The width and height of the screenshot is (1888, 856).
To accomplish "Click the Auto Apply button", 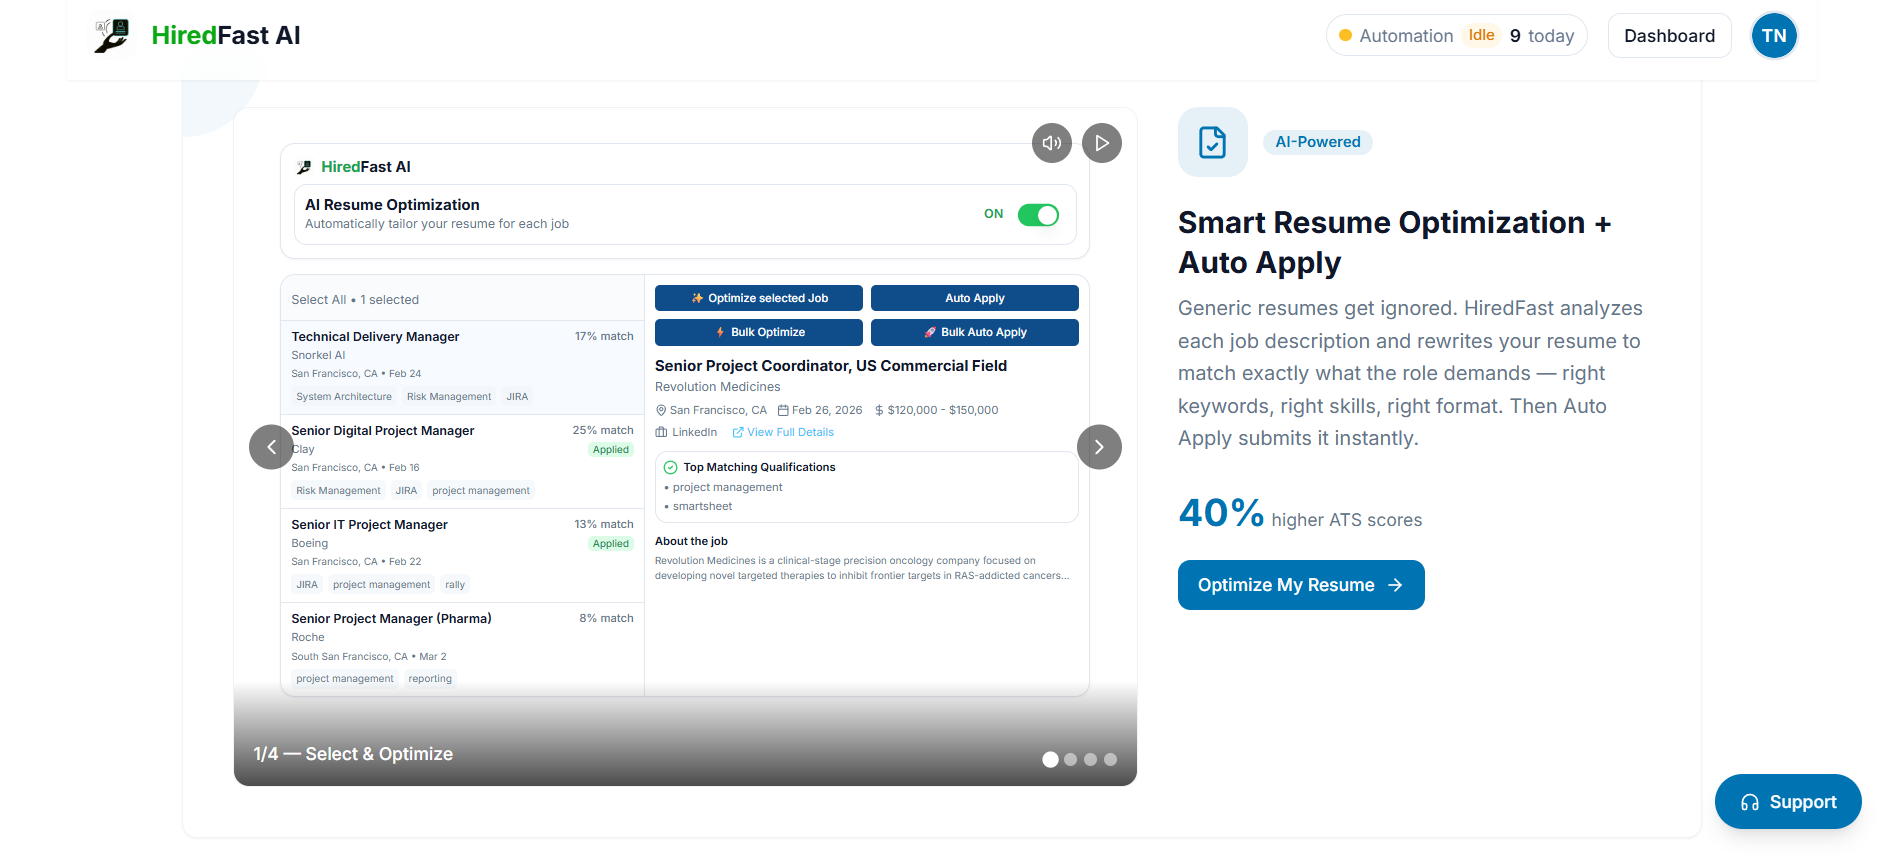I will (975, 298).
